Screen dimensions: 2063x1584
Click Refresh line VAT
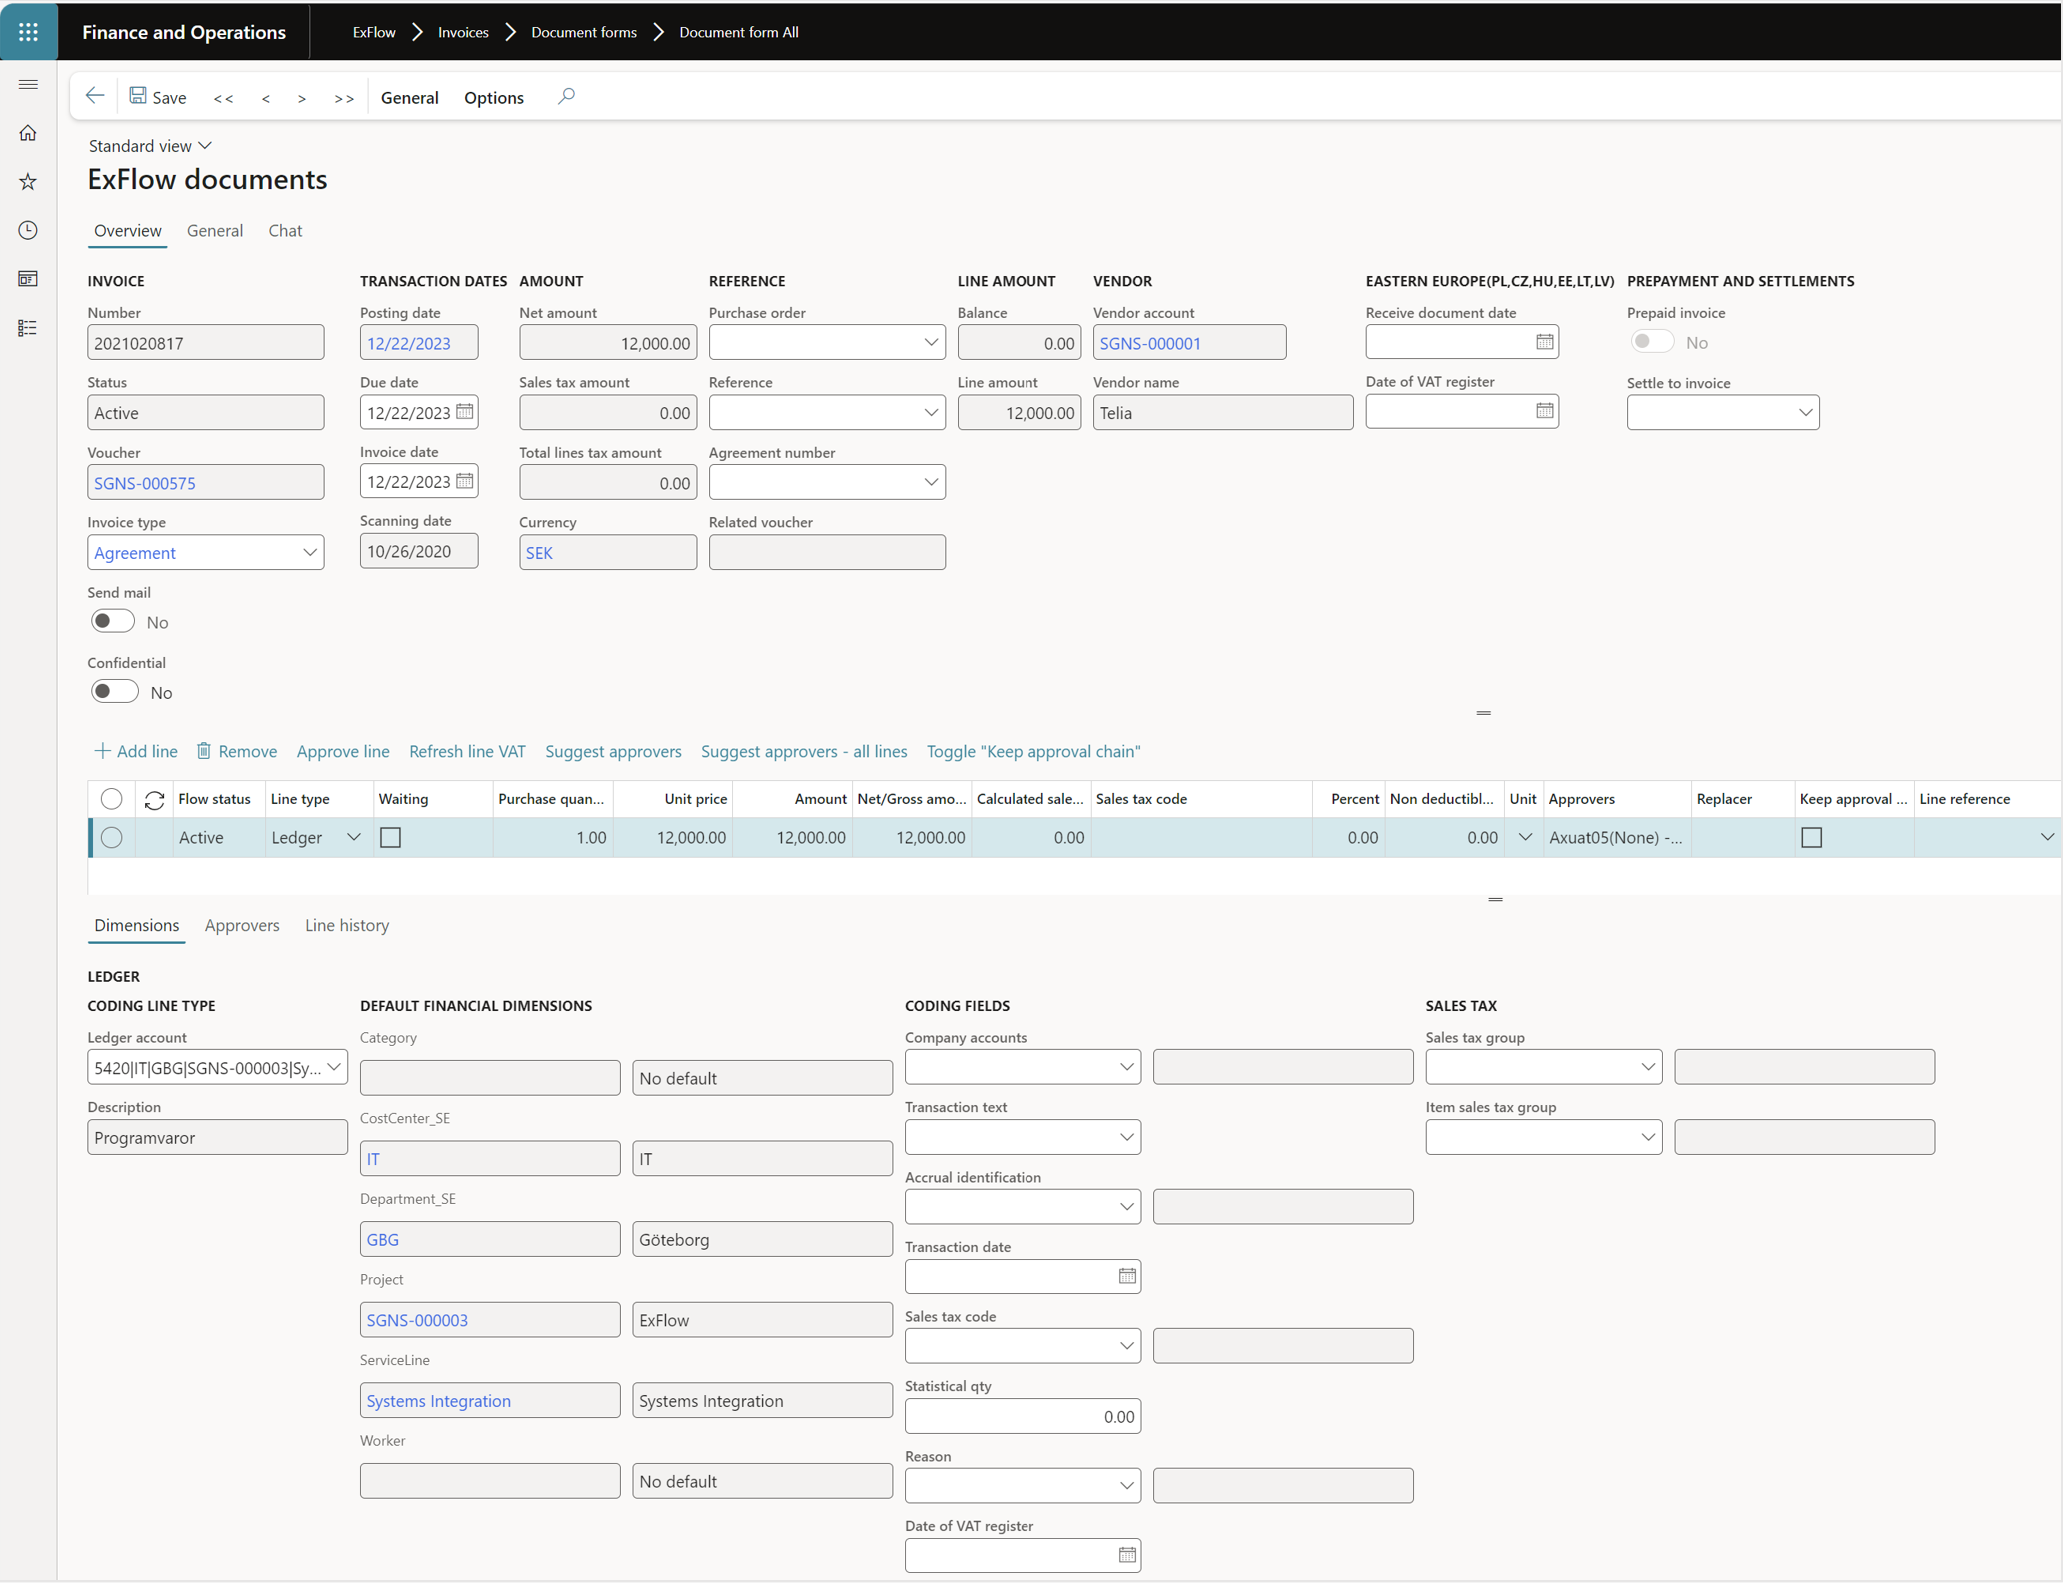click(x=467, y=751)
